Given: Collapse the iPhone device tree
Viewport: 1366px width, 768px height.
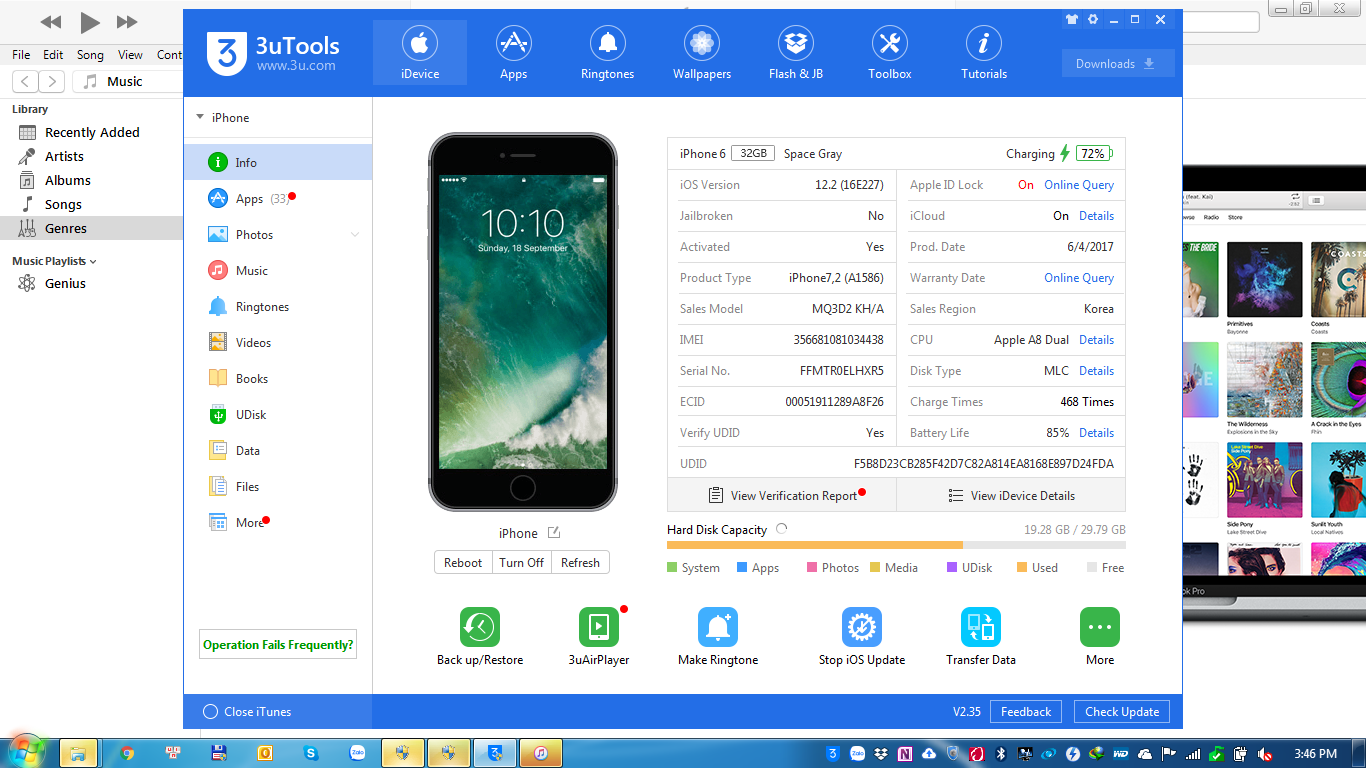Looking at the screenshot, I should [200, 118].
